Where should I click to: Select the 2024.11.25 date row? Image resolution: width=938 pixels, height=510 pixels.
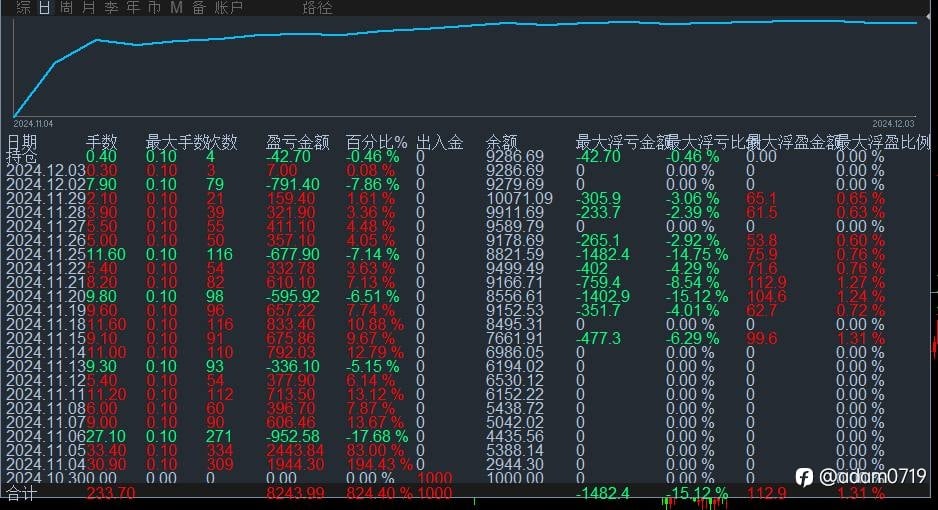46,255
